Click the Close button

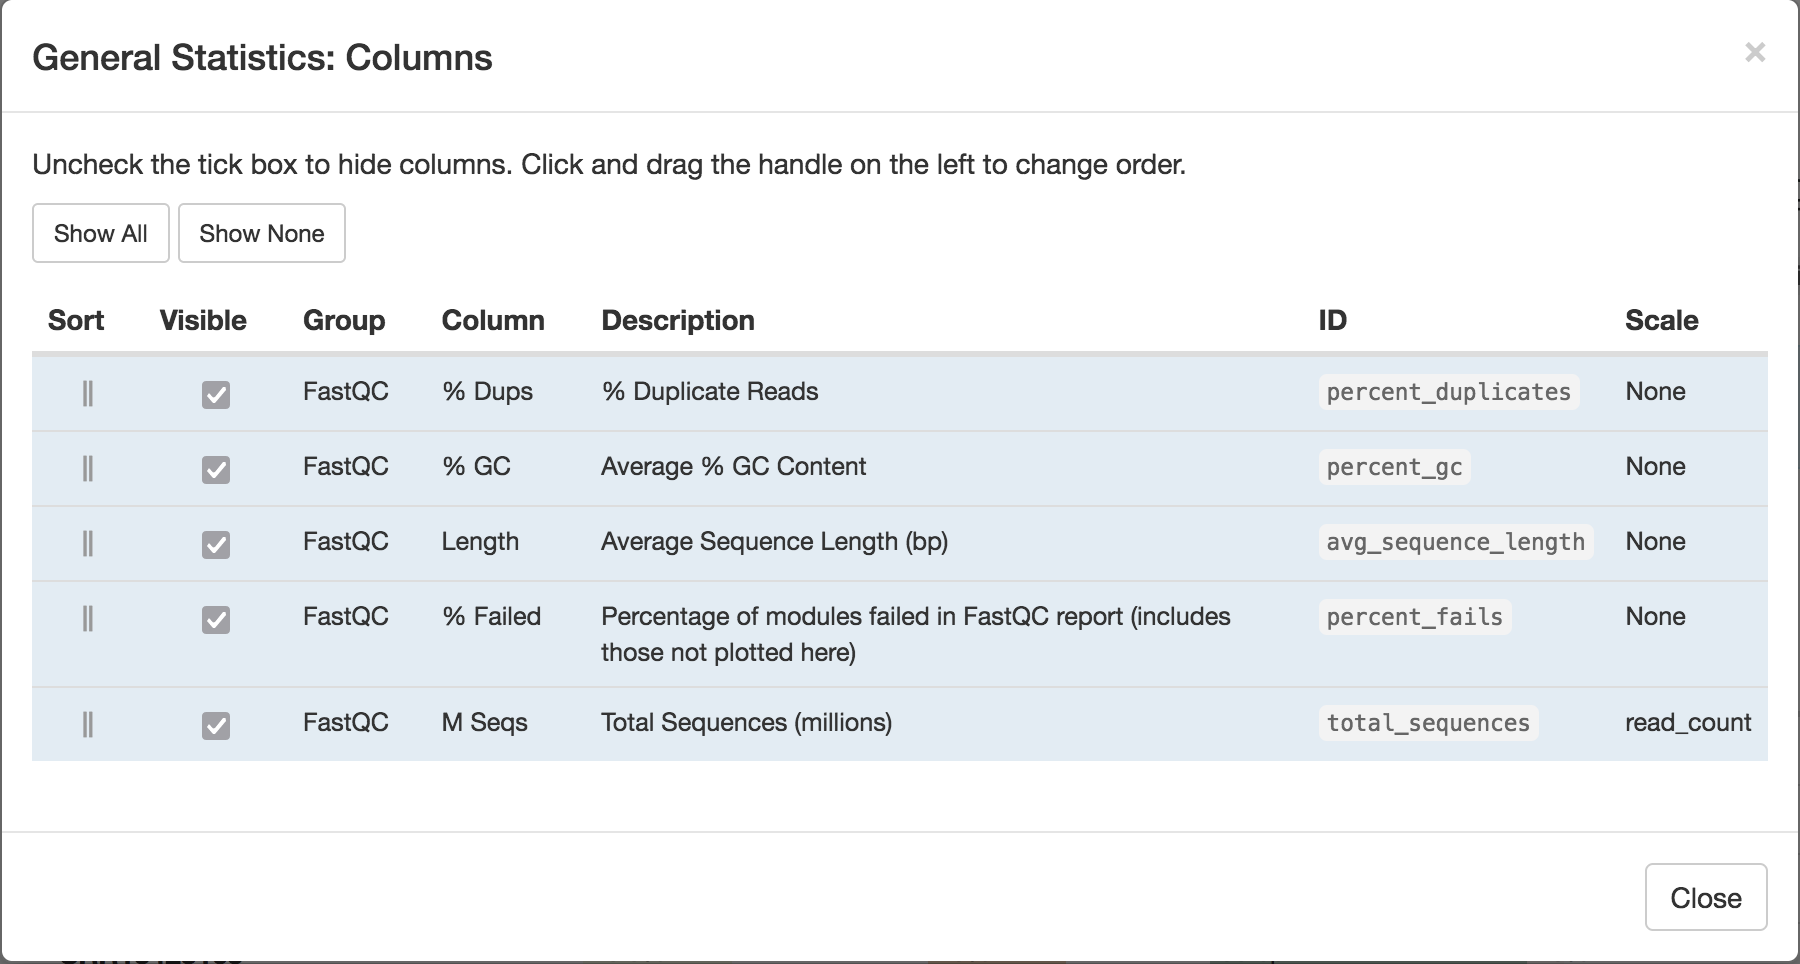(1705, 897)
